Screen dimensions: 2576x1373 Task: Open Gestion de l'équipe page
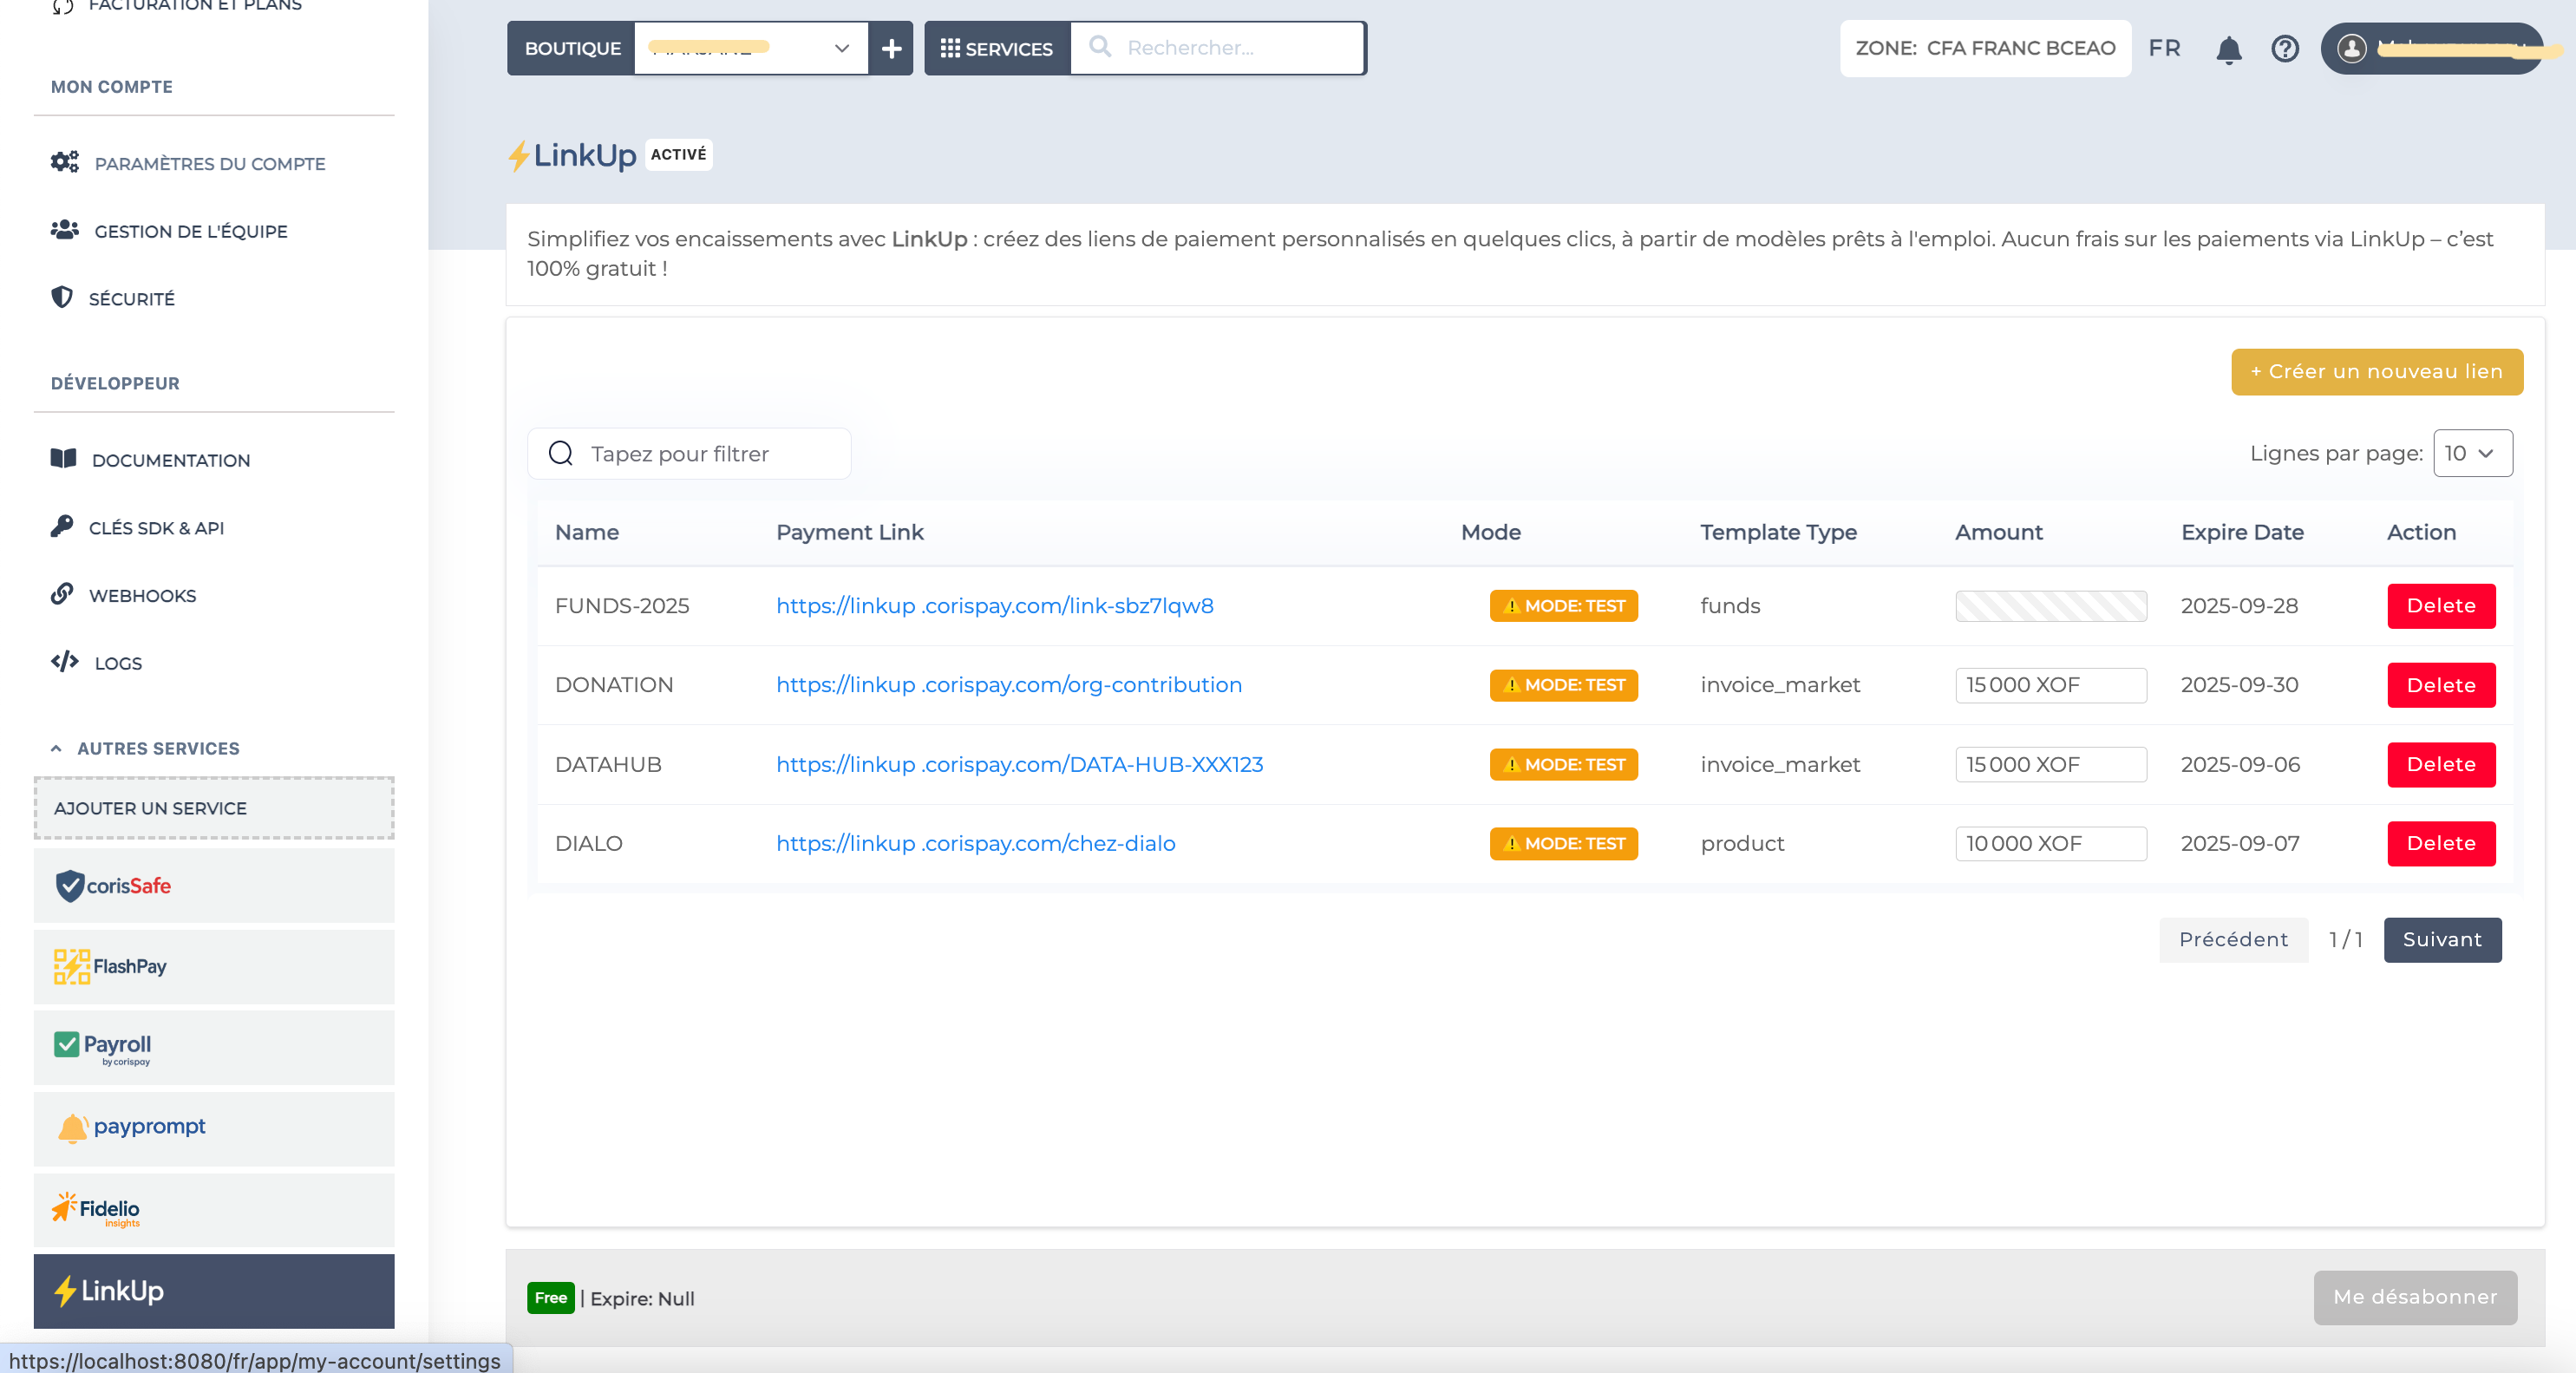click(190, 231)
